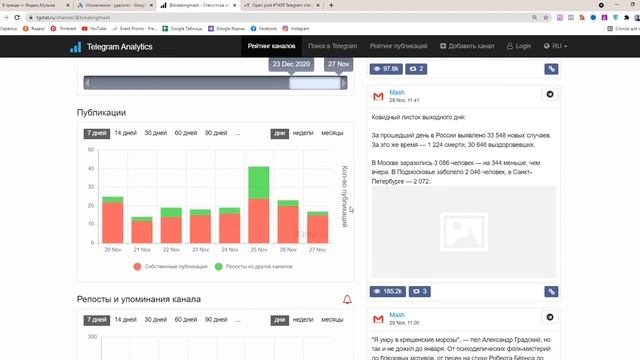Group Репосты chart by месяцы
Screen dimensions: 640x360
tap(332, 320)
